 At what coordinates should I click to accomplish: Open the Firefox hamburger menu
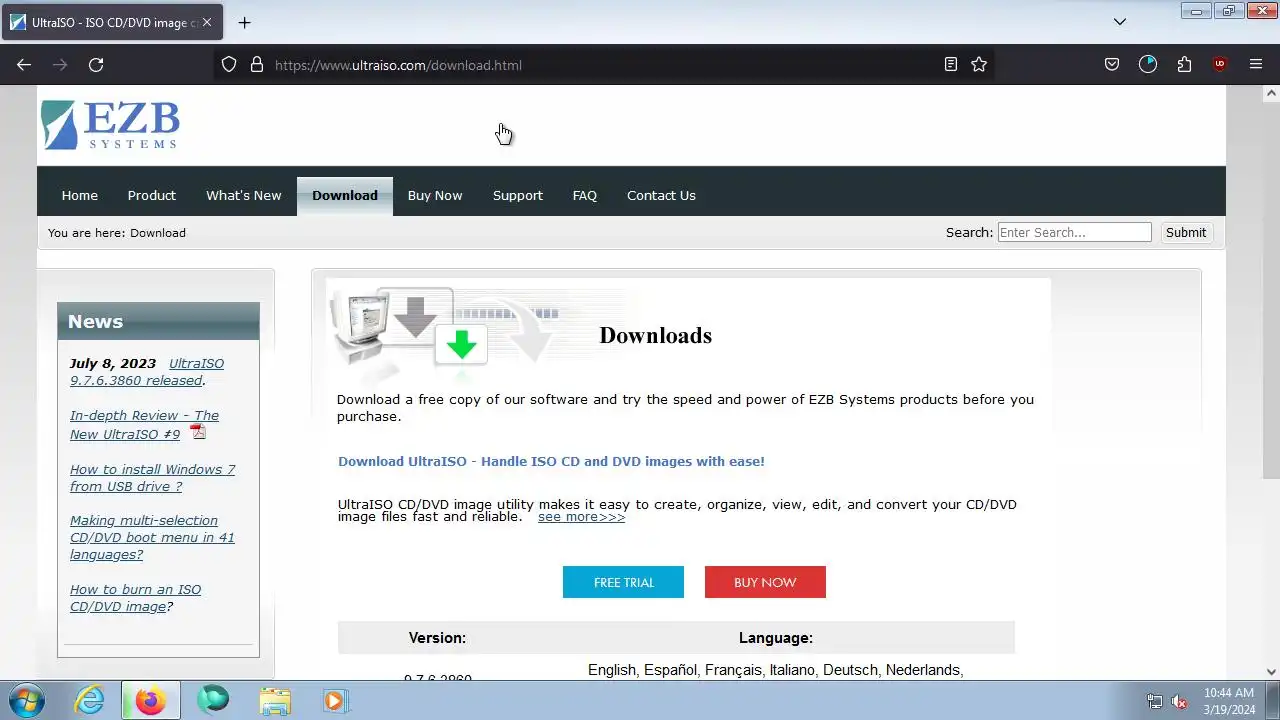[1256, 65]
